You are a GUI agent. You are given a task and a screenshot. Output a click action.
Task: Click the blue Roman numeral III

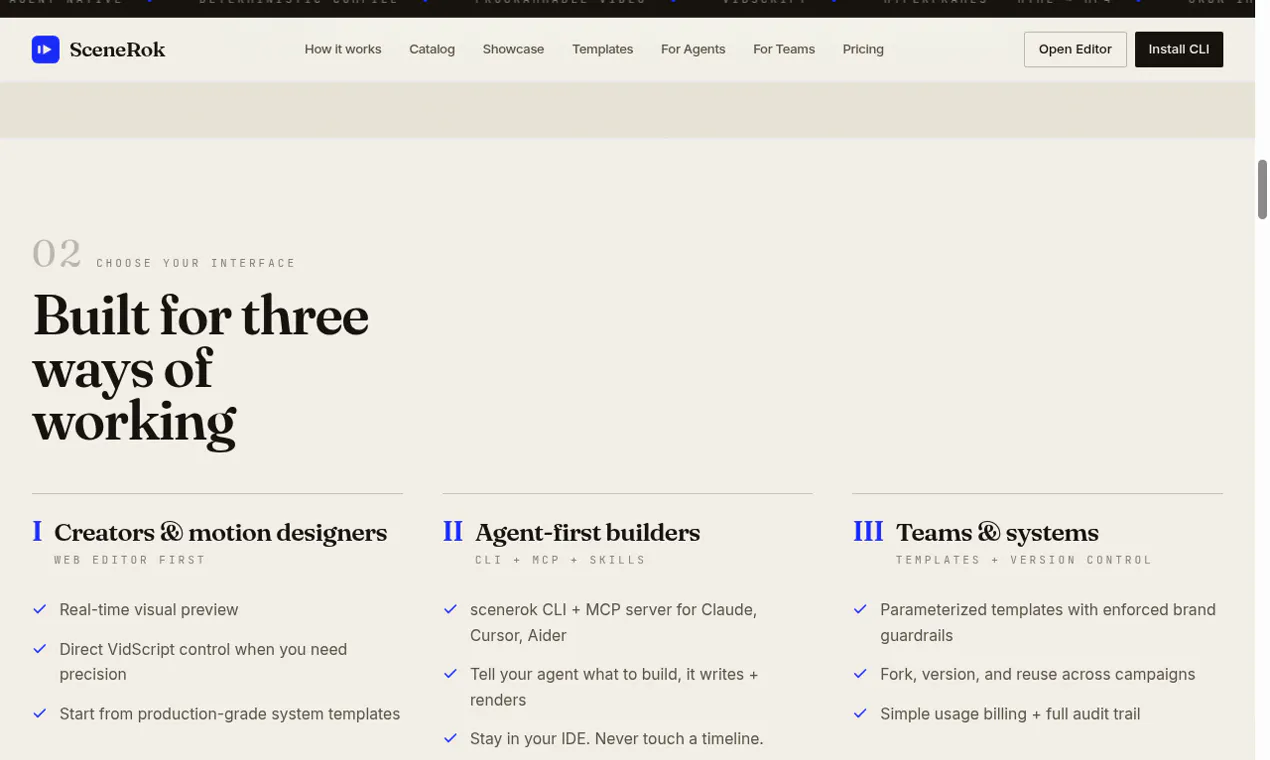click(868, 532)
